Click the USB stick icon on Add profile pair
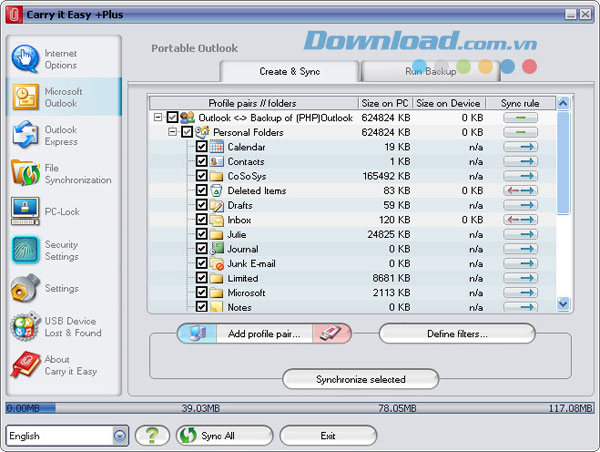 tap(331, 333)
